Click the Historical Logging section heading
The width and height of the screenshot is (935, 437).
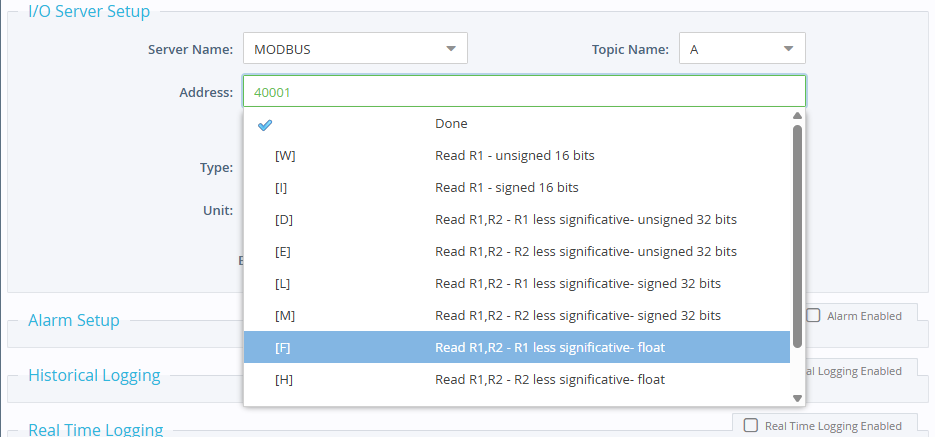(x=94, y=376)
